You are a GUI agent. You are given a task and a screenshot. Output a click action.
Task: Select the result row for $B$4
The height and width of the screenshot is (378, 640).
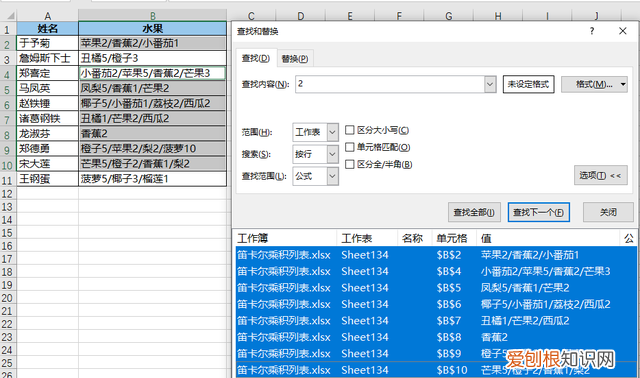pyautogui.click(x=436, y=271)
